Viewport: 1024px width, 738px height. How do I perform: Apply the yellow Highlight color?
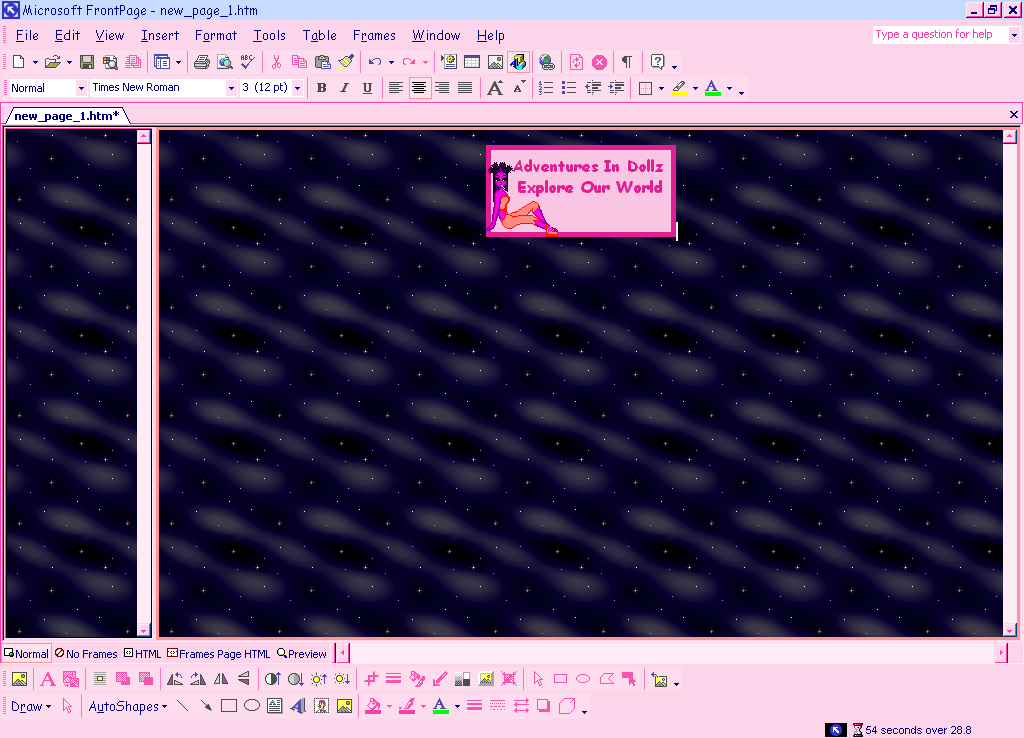(679, 88)
